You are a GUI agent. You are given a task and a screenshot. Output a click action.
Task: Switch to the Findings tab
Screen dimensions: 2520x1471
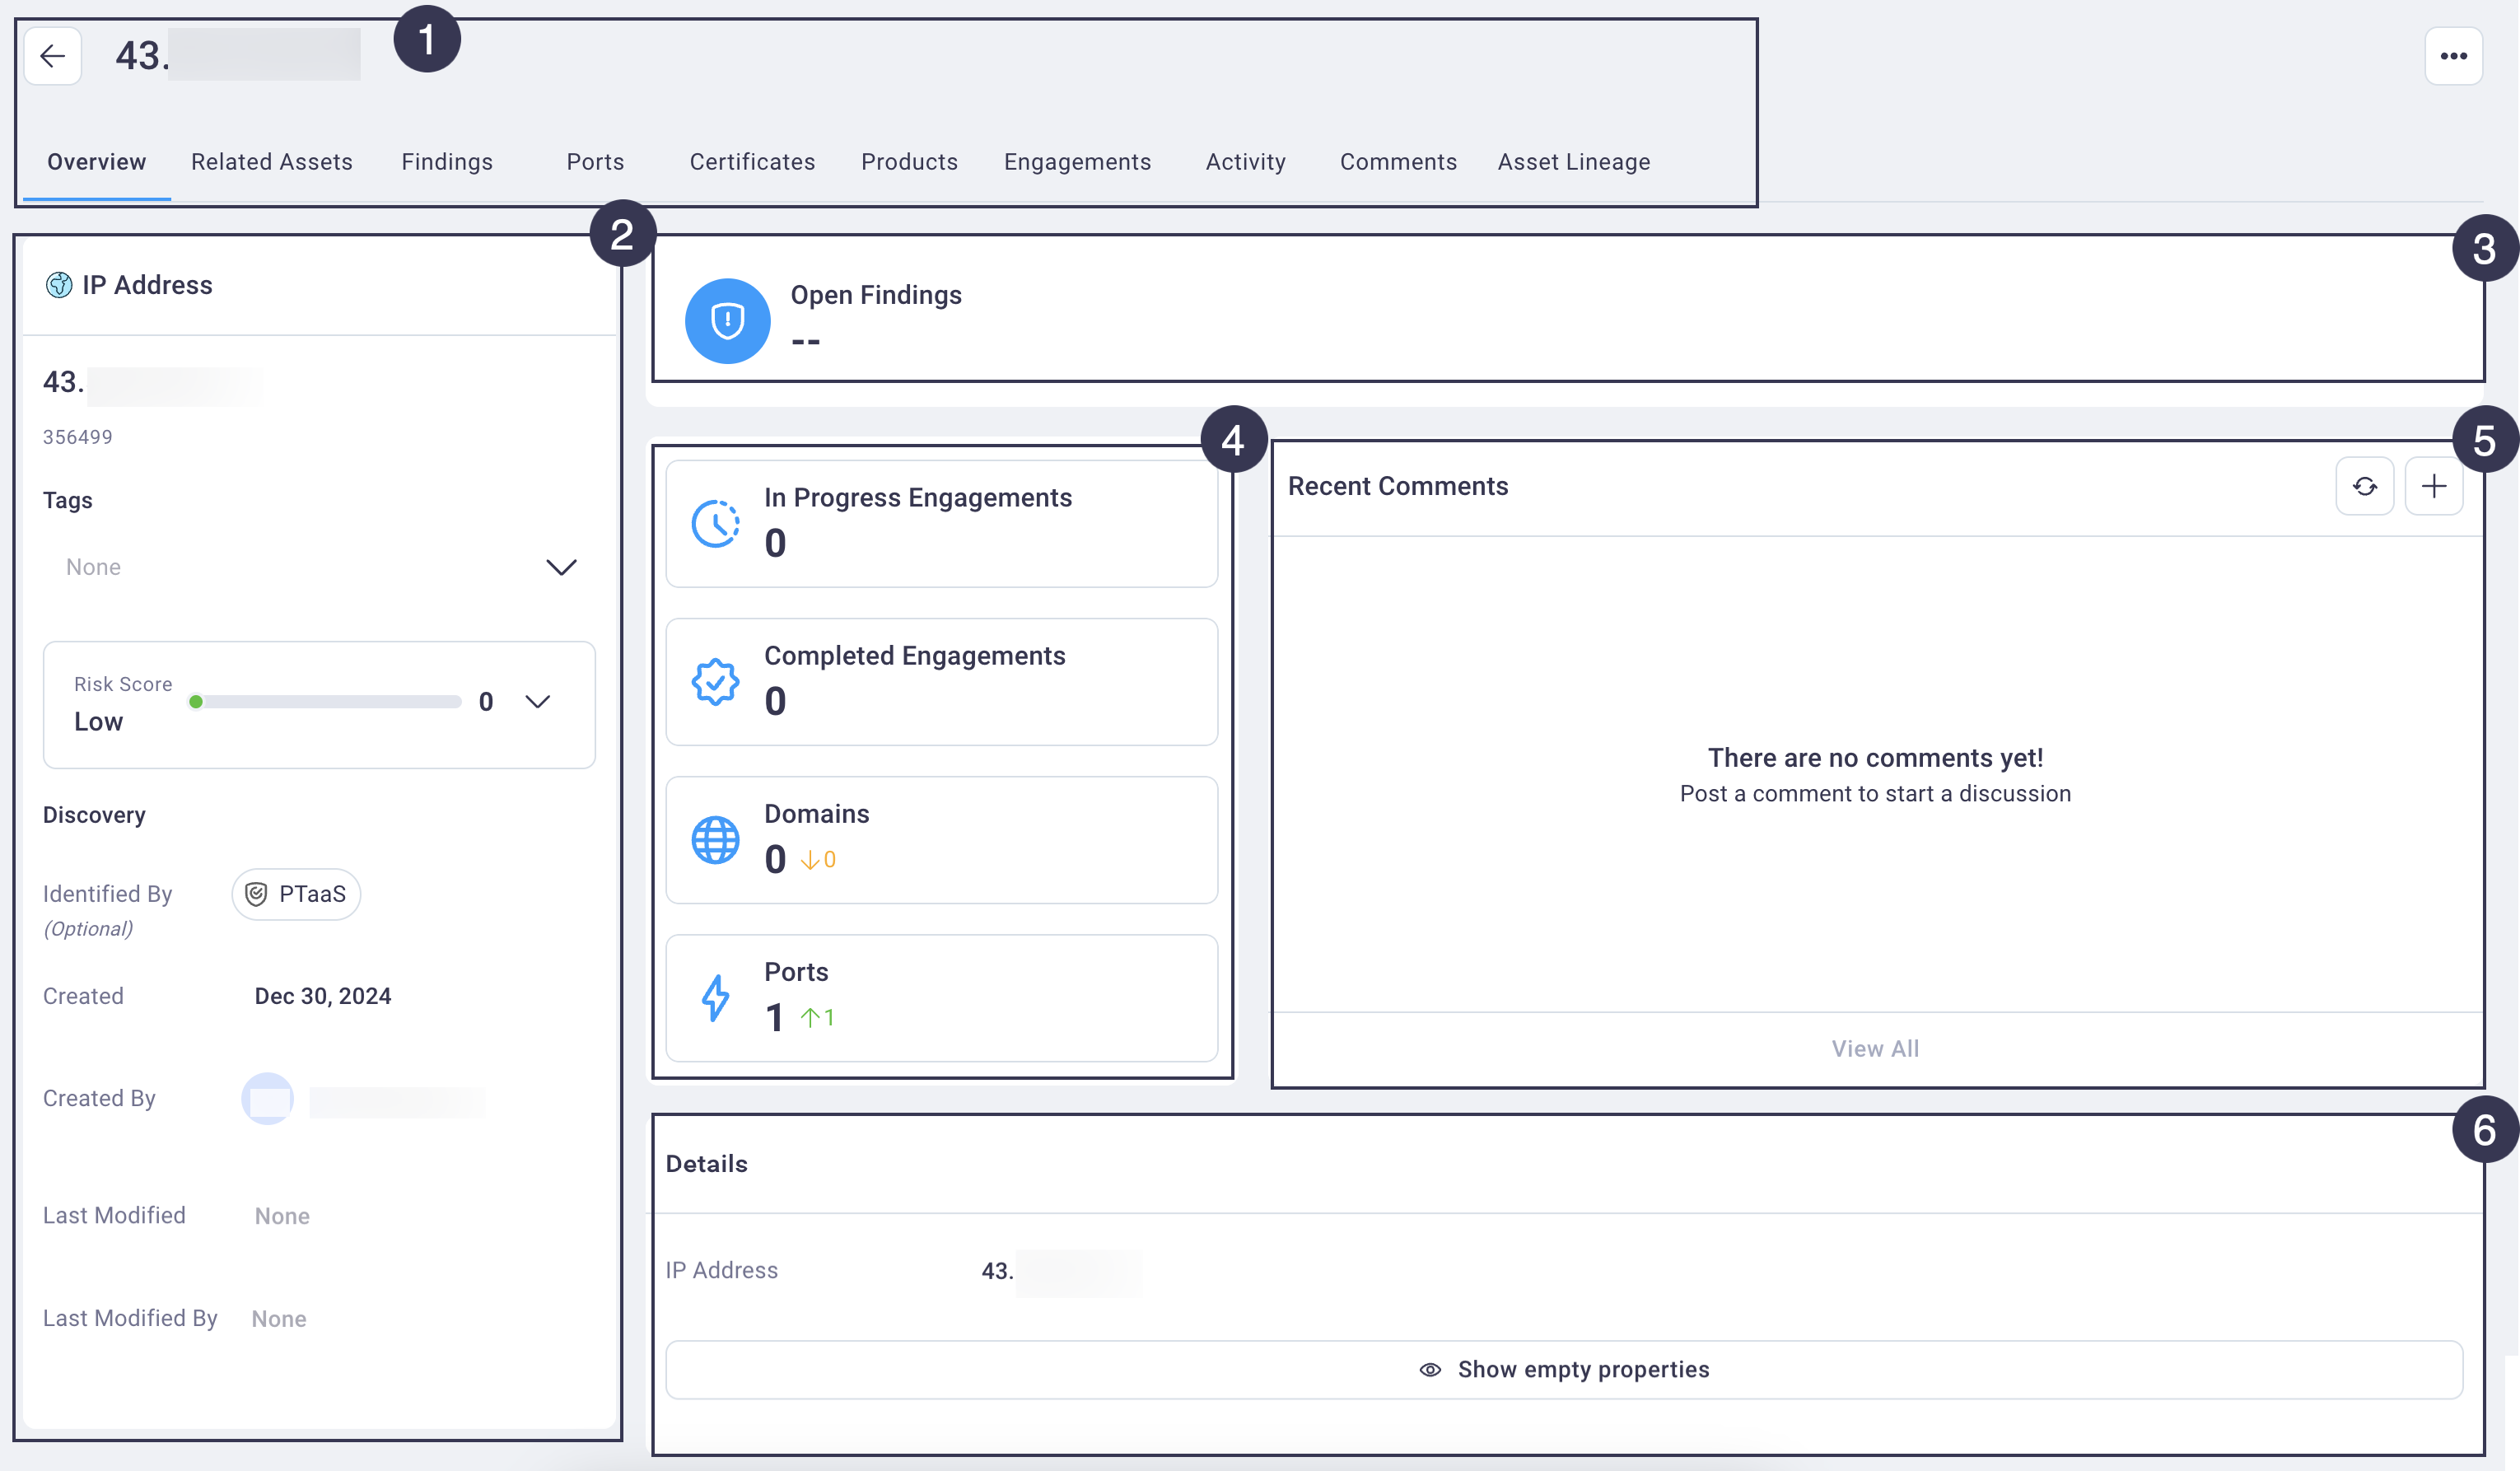point(446,161)
